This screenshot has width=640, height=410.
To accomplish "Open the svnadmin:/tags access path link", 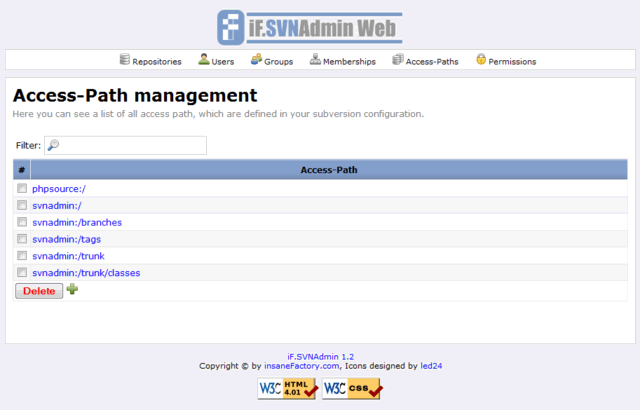I will tap(66, 239).
